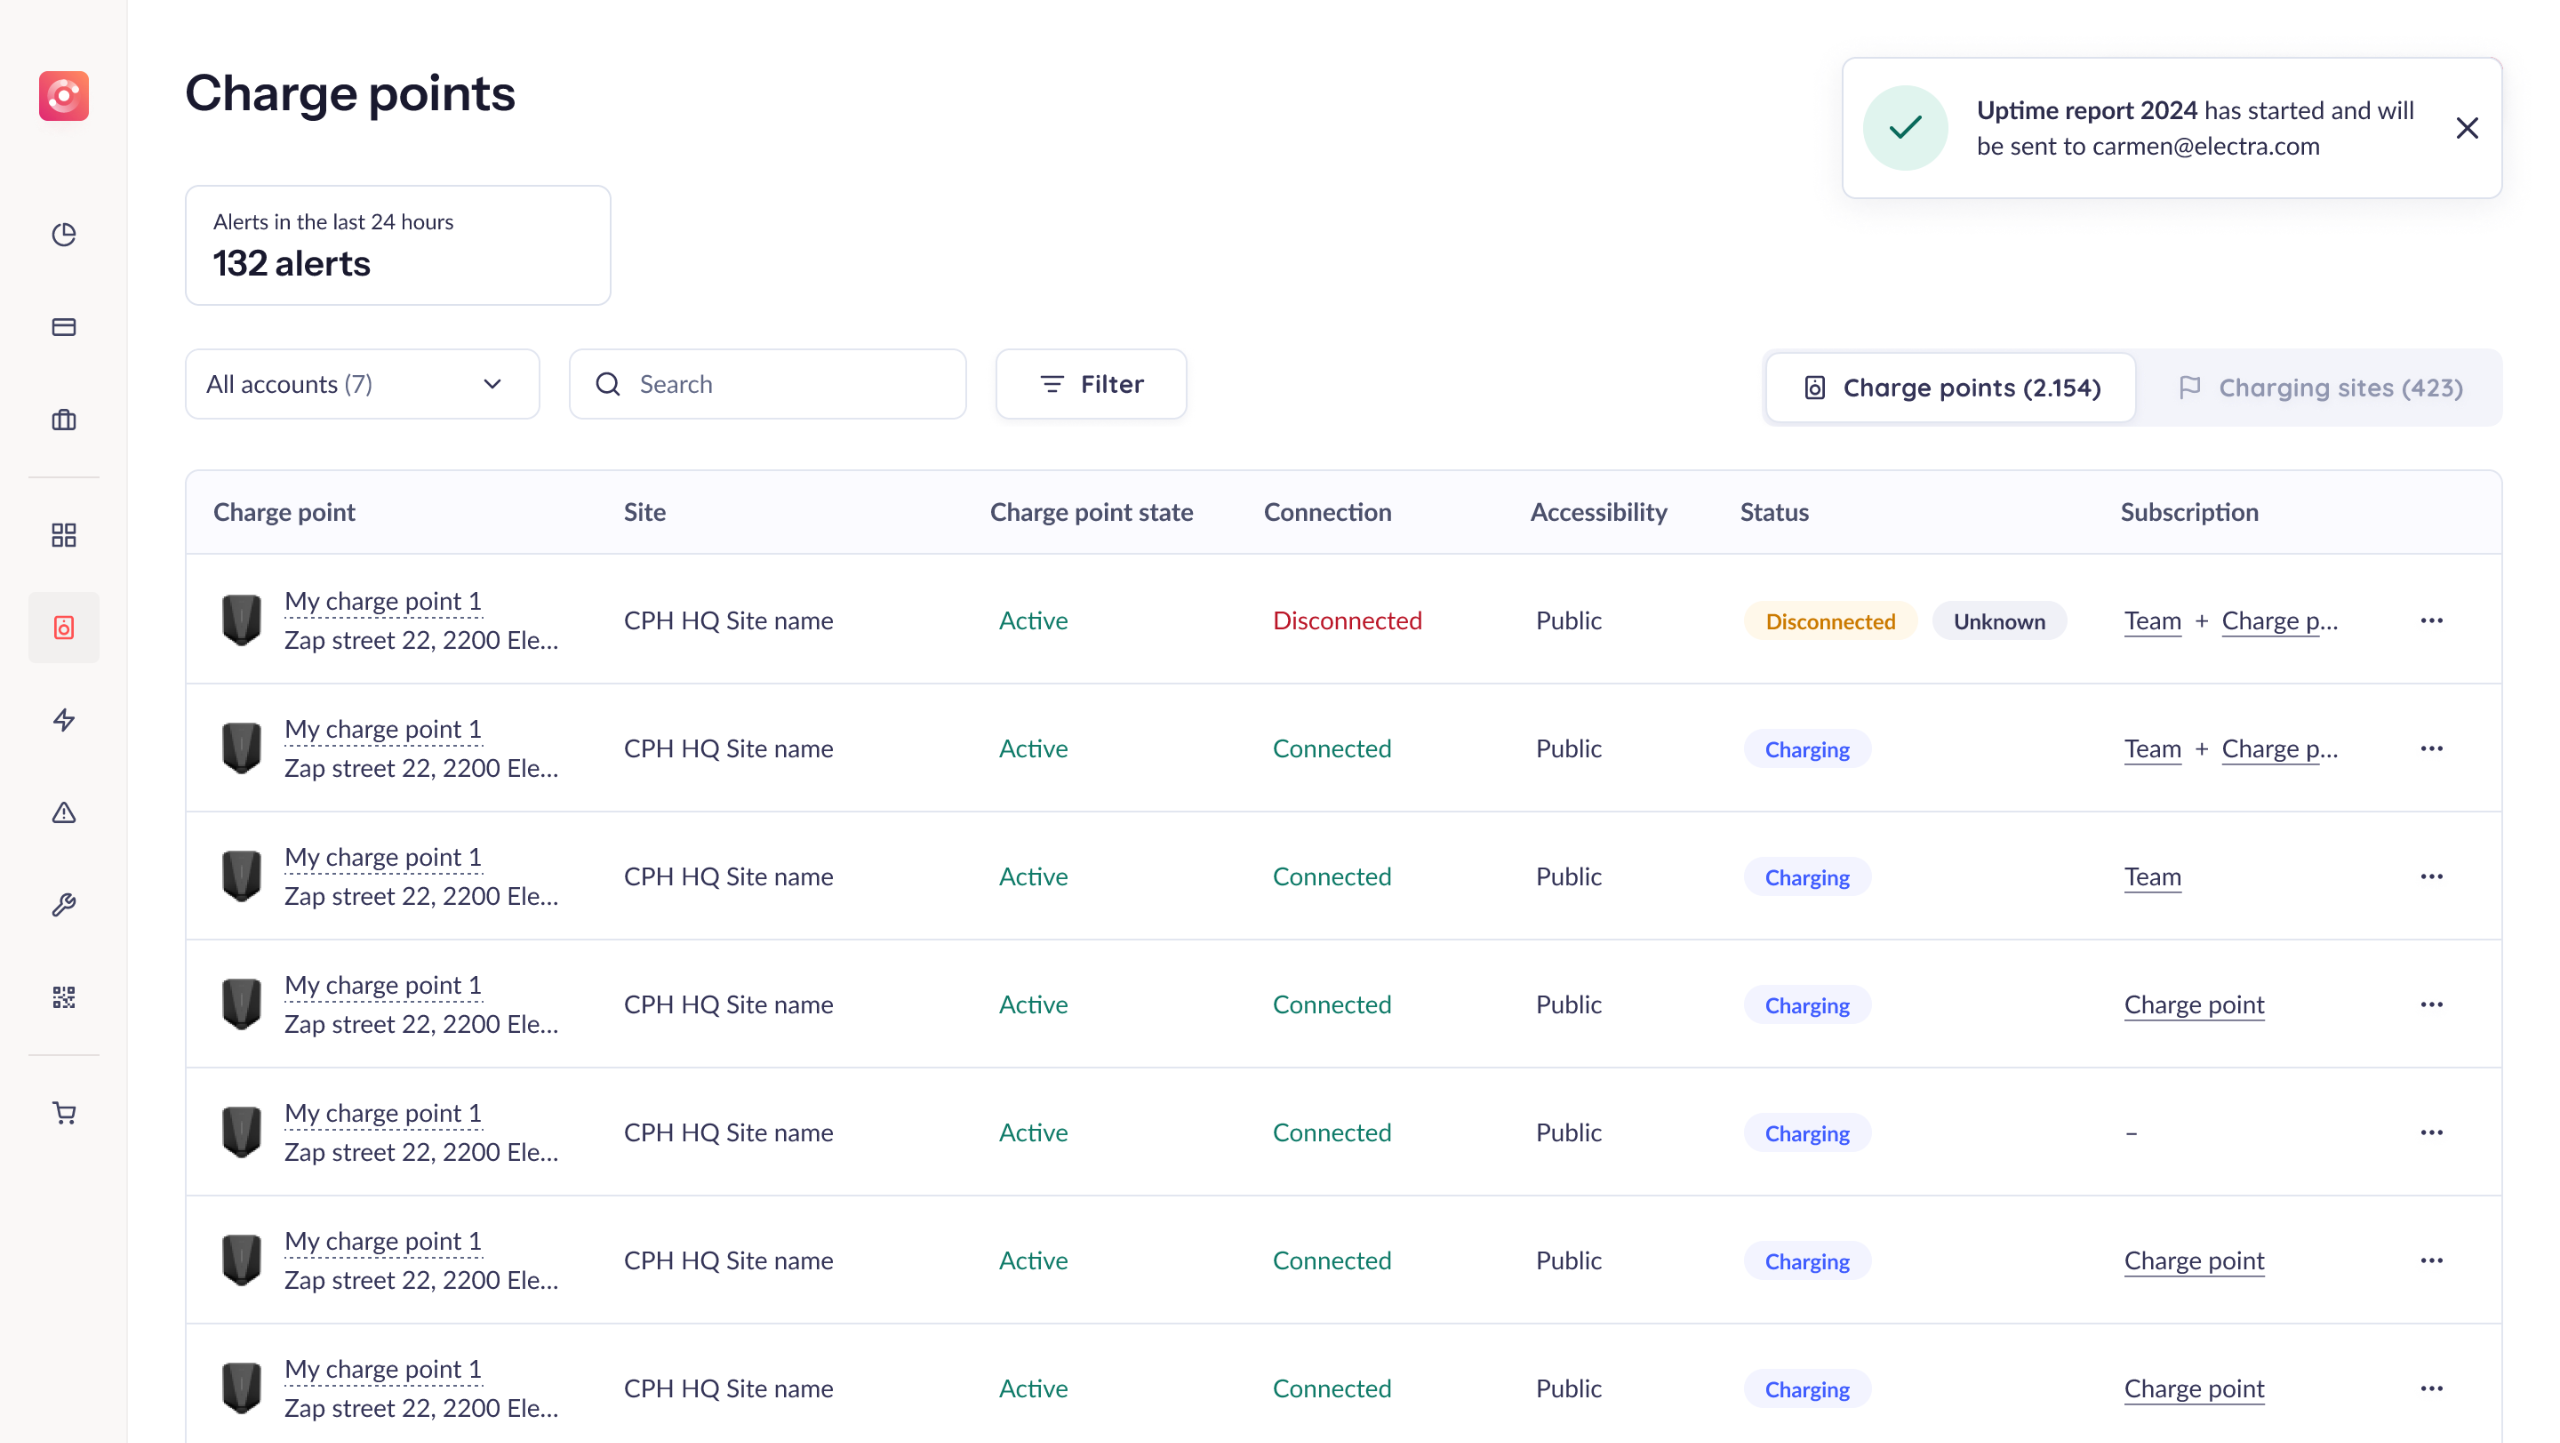Select the Charge points (2.154) tab

1951,388
